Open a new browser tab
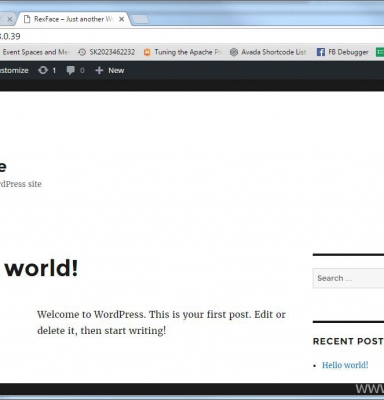Screen dimensions: 384x400 pos(141,20)
